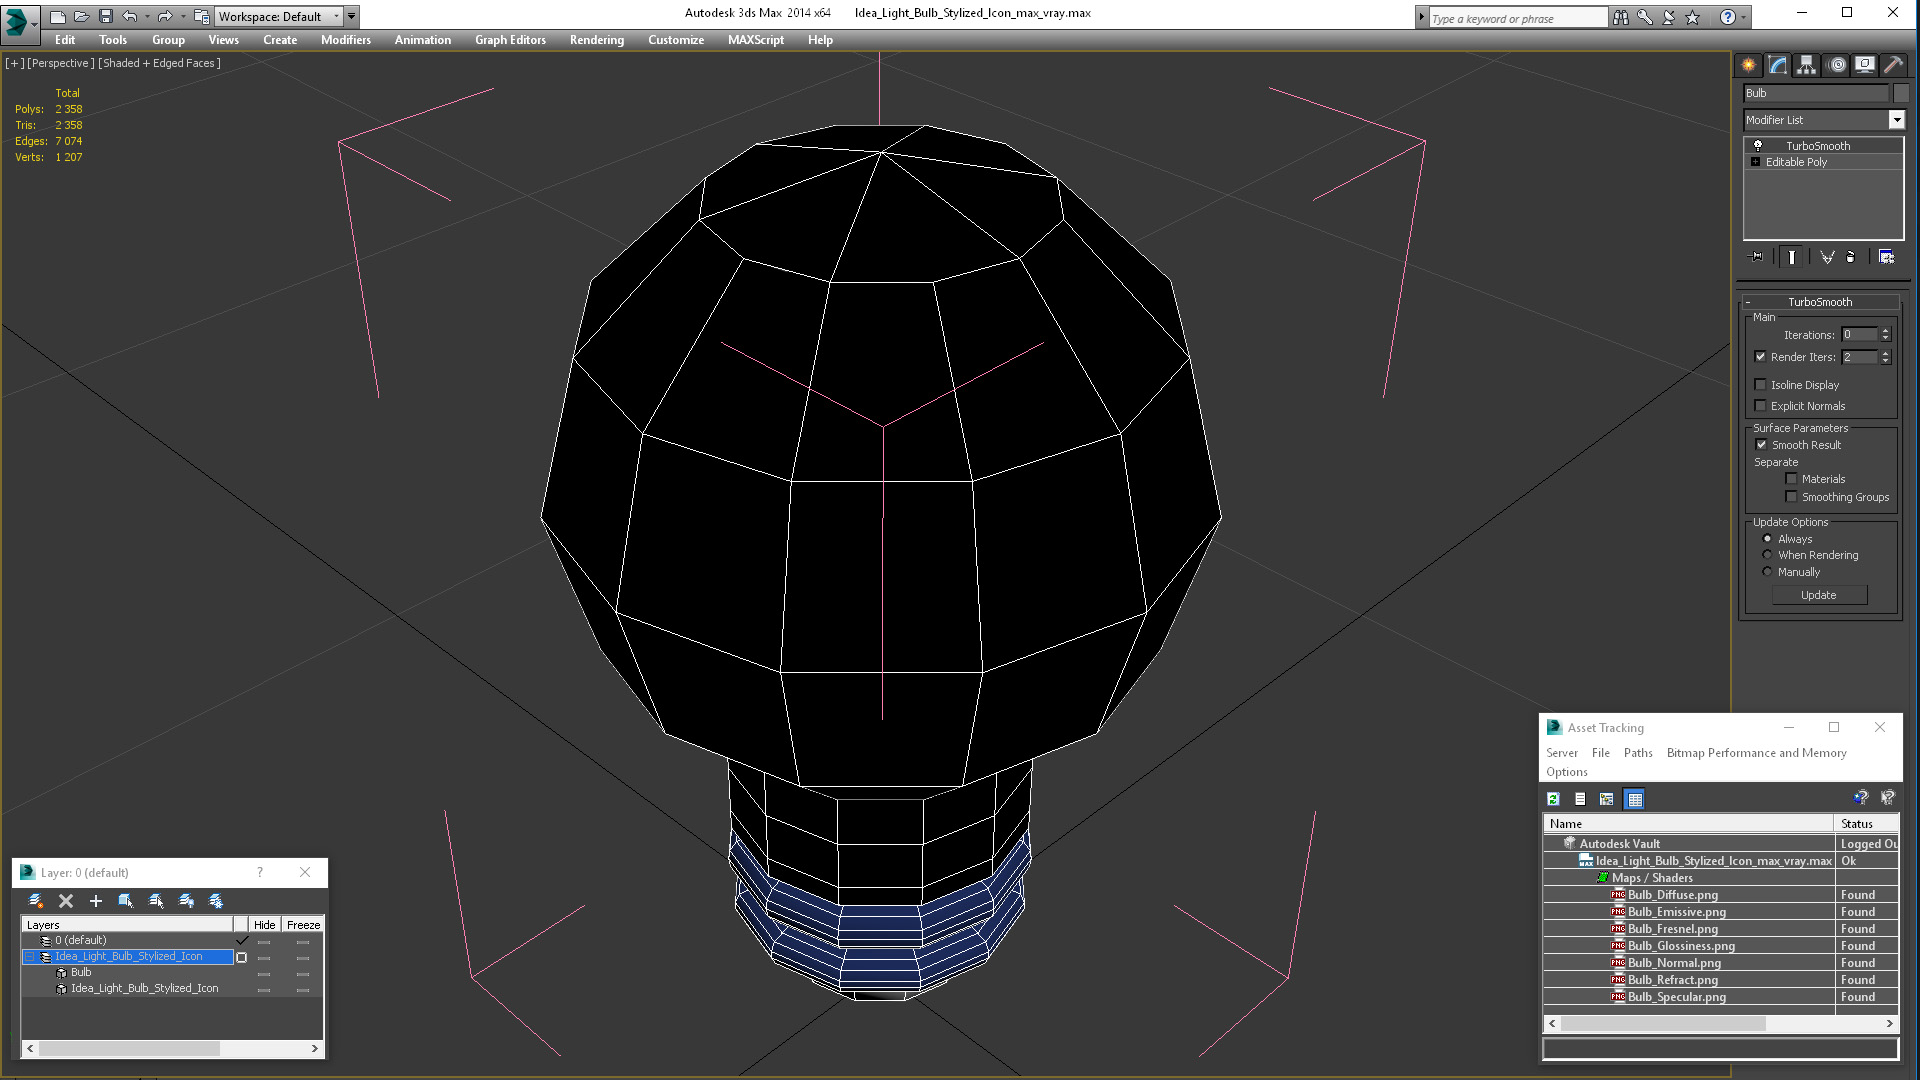Click Remove modifier from stack icon
This screenshot has width=1920, height=1080.
1850,257
